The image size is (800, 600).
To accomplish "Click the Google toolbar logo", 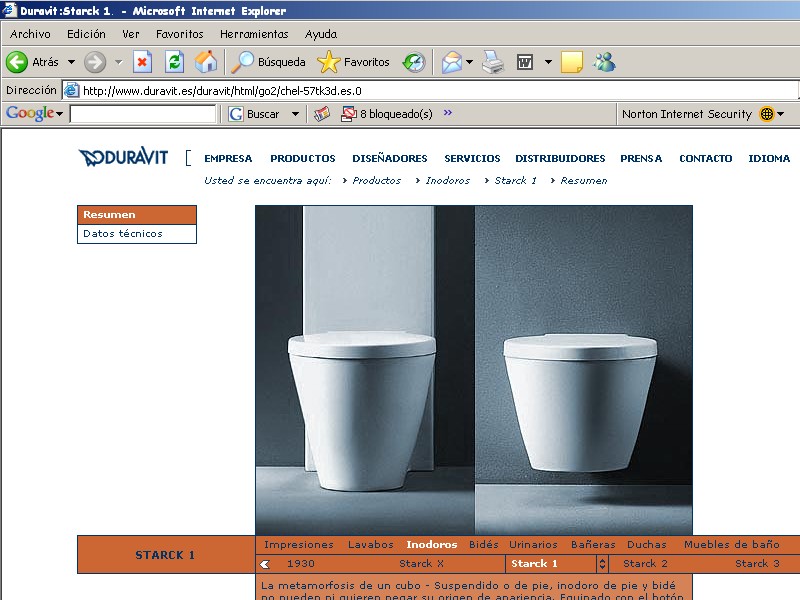I will coord(30,113).
